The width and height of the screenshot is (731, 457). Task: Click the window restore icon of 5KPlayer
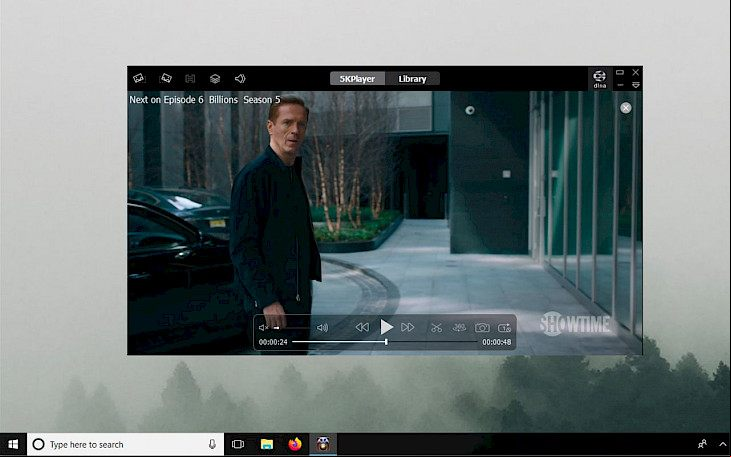coord(620,72)
